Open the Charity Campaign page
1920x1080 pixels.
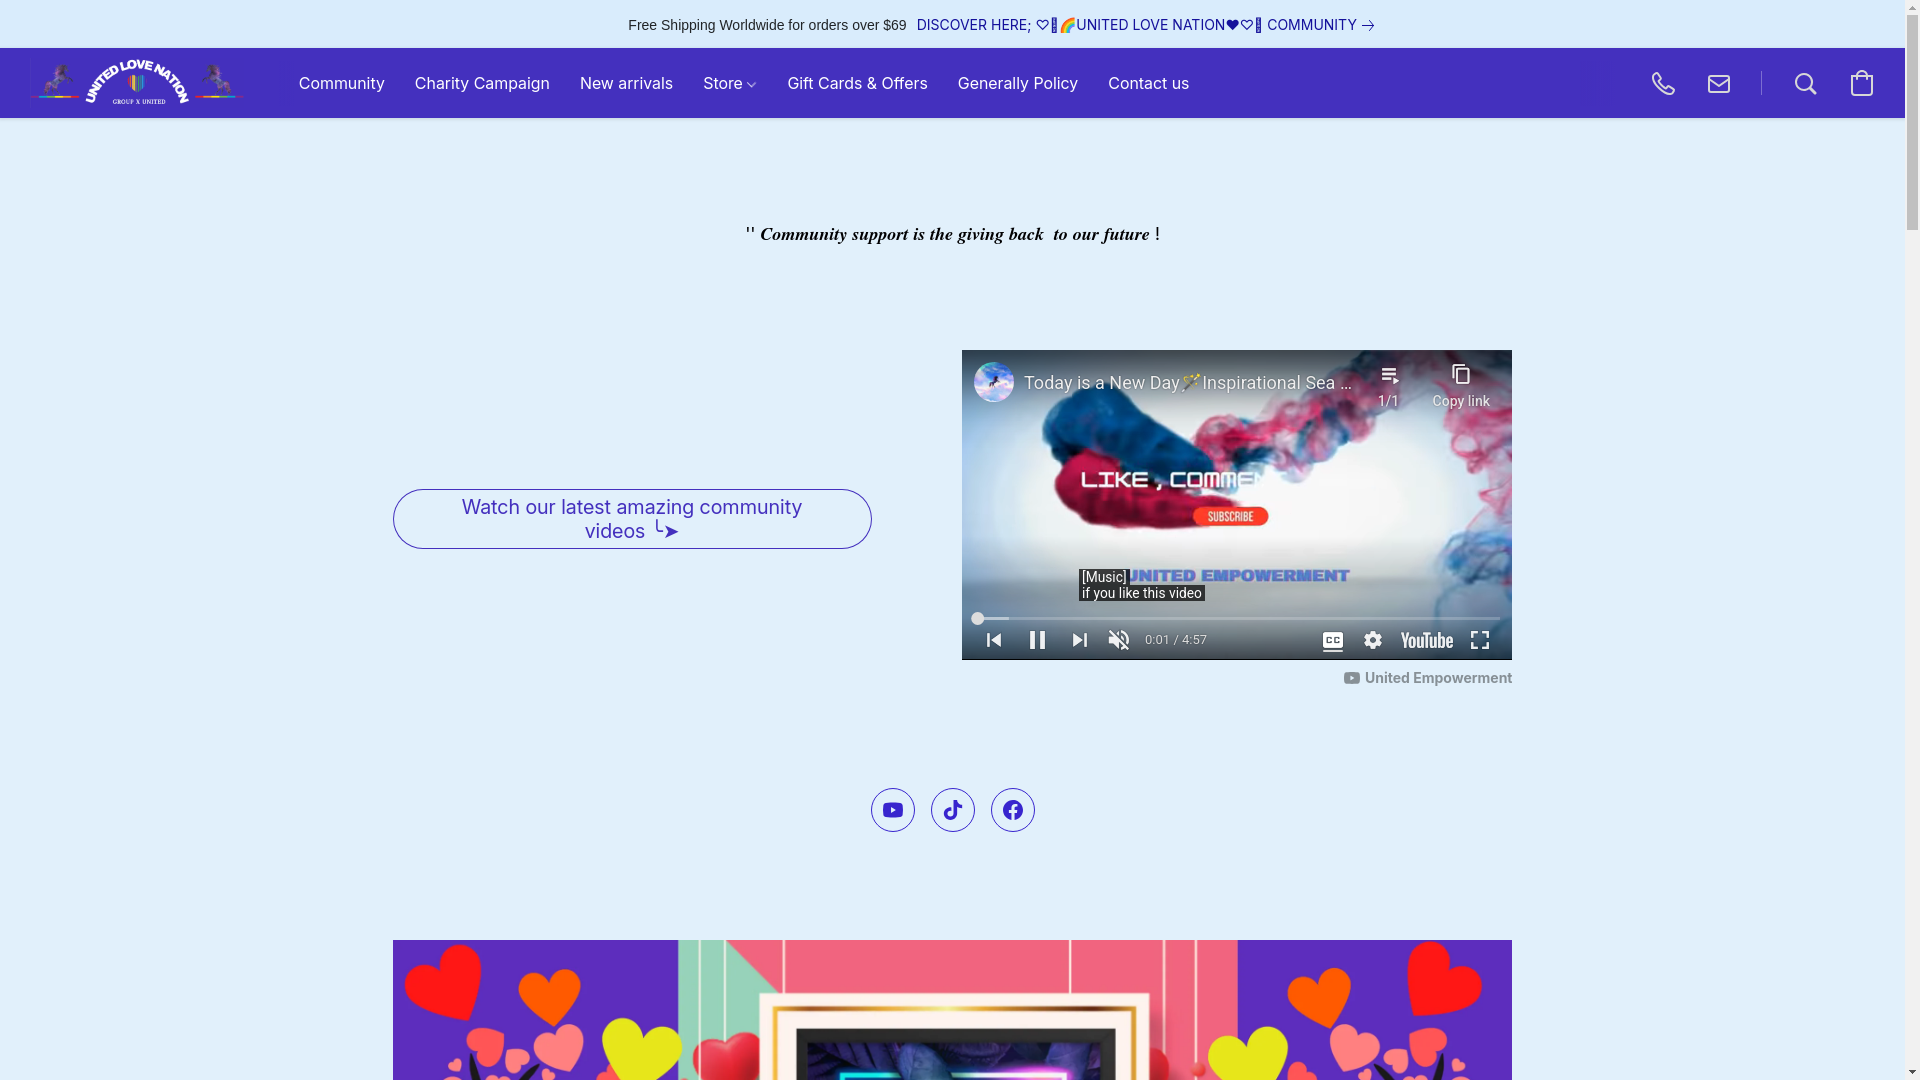[x=482, y=83]
